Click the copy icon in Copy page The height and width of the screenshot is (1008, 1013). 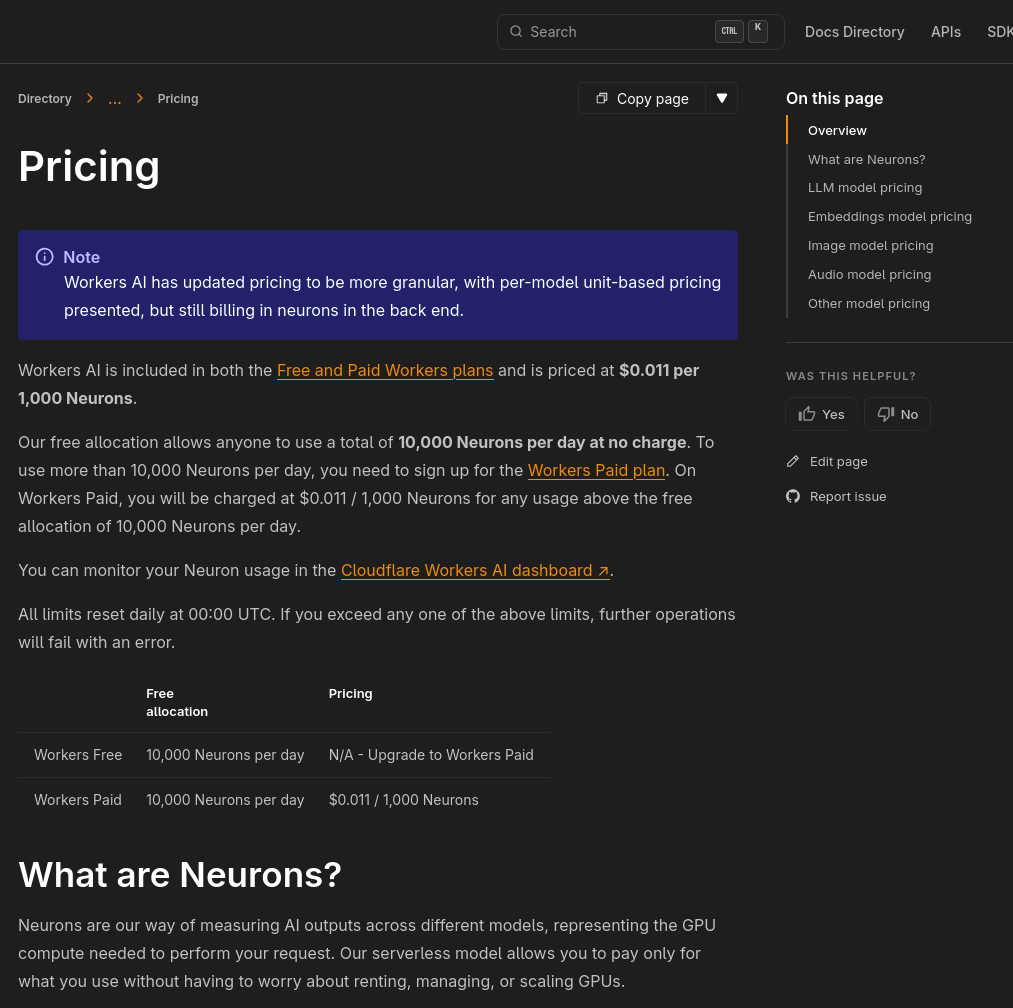click(x=601, y=98)
